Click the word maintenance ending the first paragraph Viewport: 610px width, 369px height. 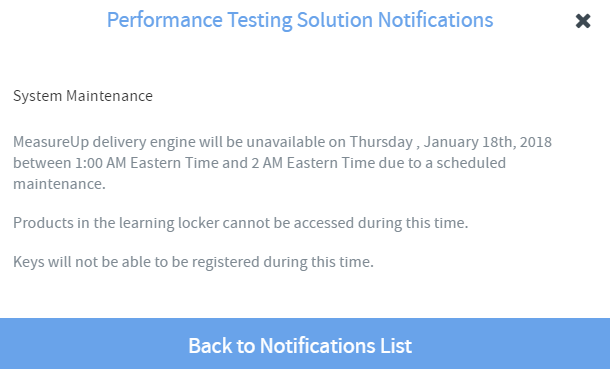[x=59, y=184]
